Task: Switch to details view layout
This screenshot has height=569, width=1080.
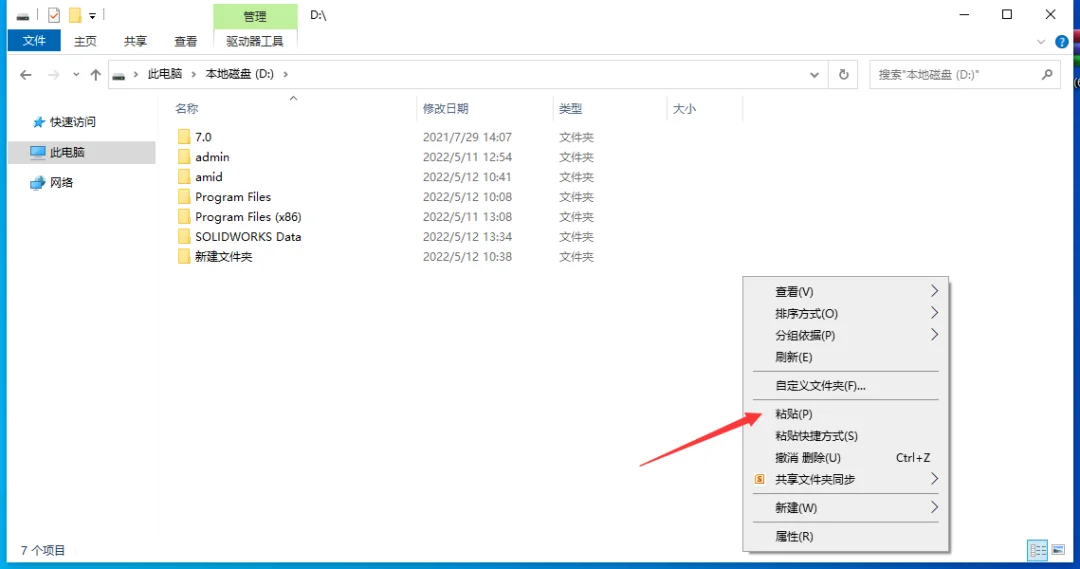Action: click(1037, 550)
